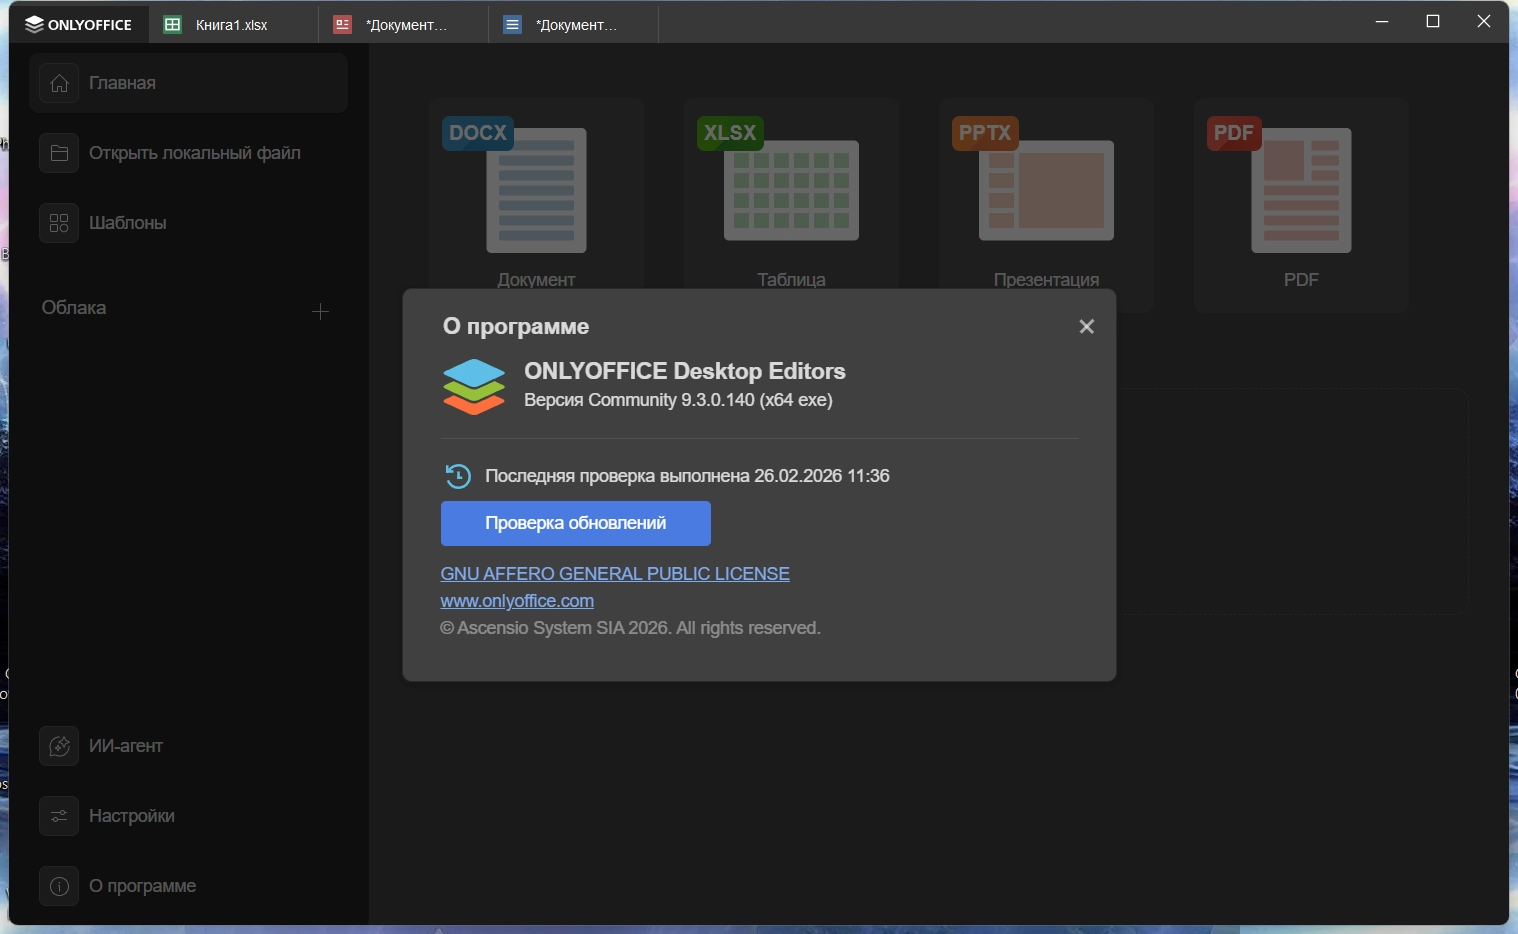
Task: Open the GNU AFFERO GENERAL PUBLIC LICENSE link
Action: (615, 574)
